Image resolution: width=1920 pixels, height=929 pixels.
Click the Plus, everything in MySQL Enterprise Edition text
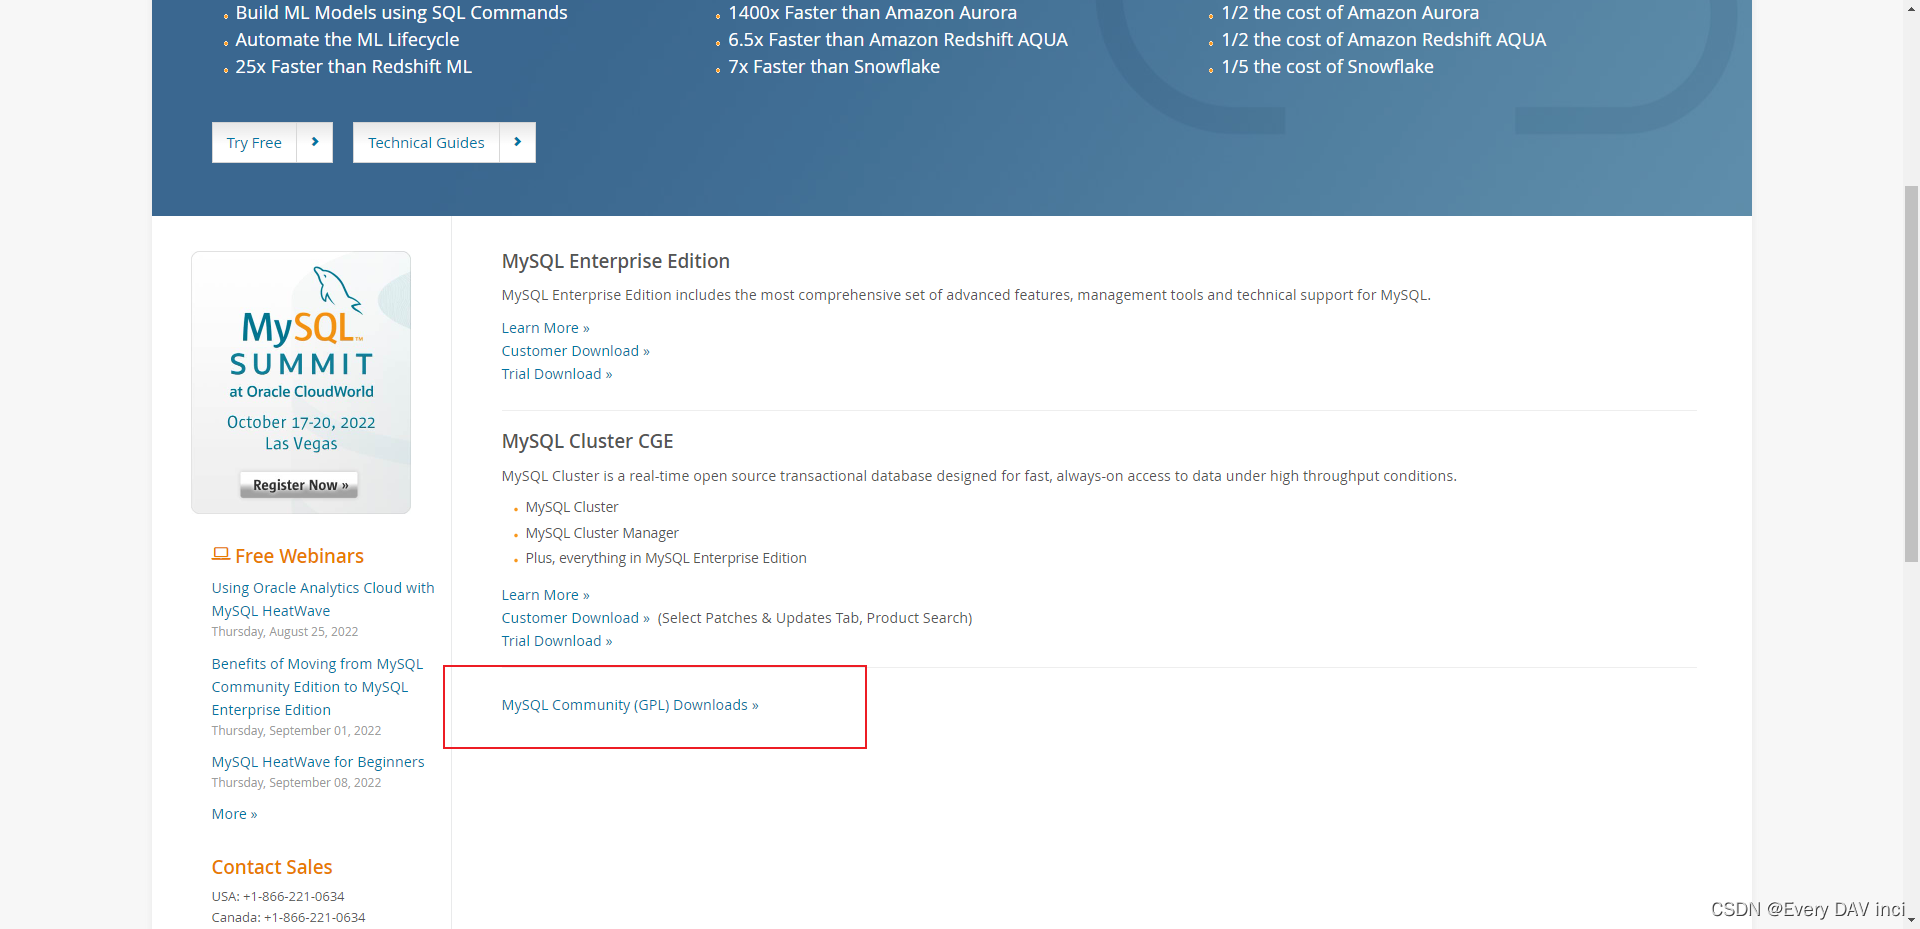pyautogui.click(x=666, y=558)
